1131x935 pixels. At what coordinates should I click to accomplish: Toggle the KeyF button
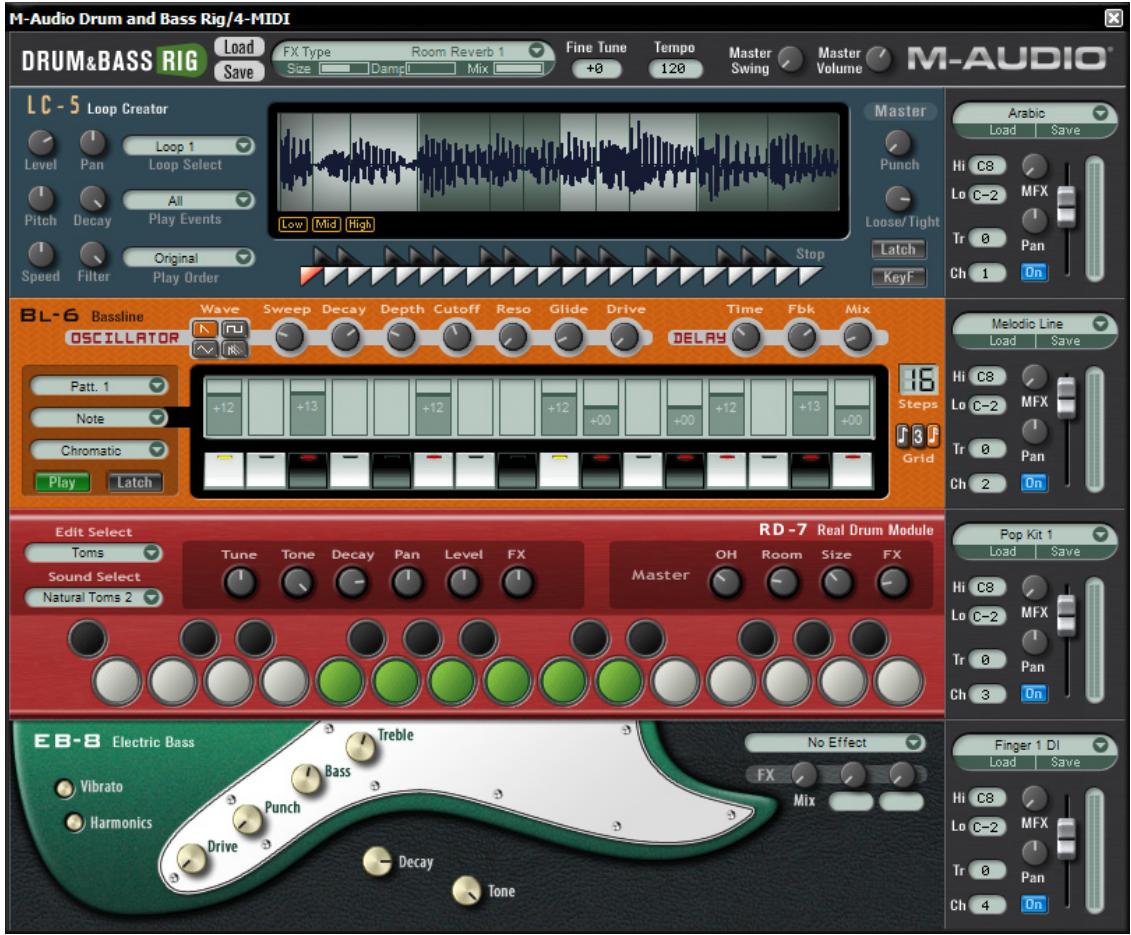tap(898, 277)
